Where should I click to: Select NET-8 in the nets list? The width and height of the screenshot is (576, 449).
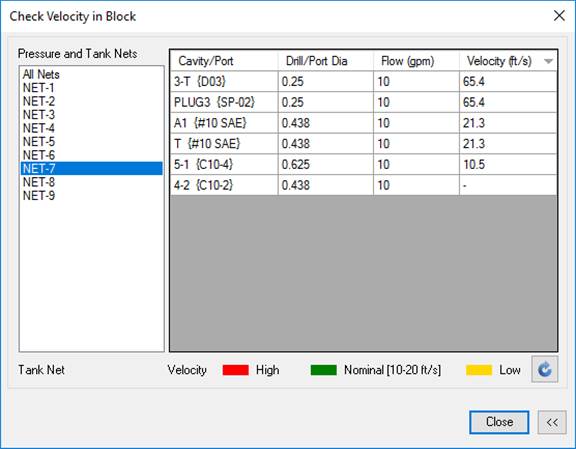tap(39, 182)
